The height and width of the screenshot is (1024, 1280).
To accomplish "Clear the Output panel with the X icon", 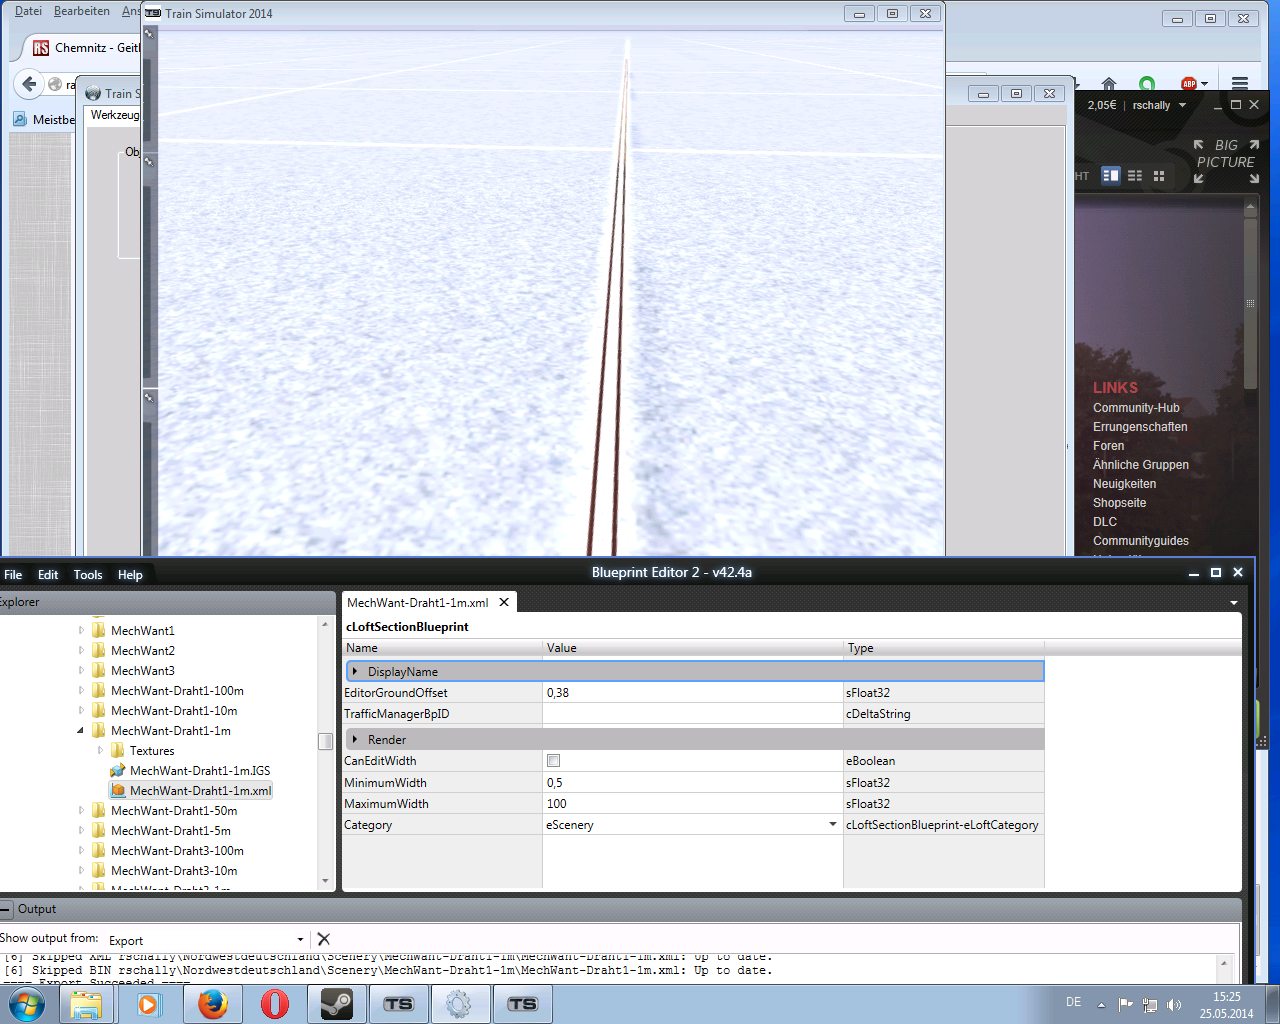I will pos(323,939).
